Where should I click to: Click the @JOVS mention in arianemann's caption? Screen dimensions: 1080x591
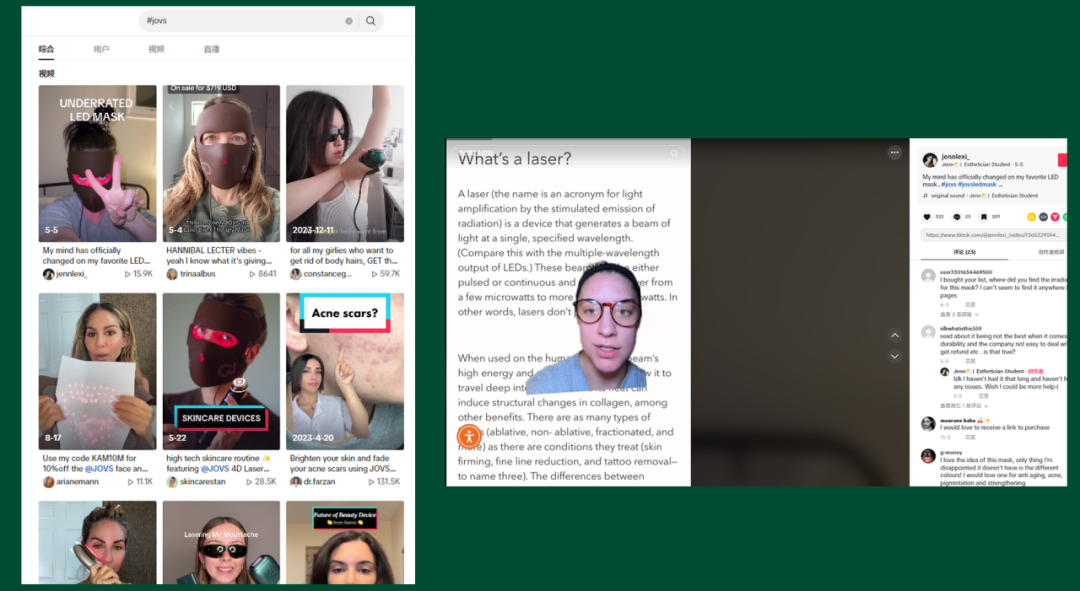tap(98, 468)
